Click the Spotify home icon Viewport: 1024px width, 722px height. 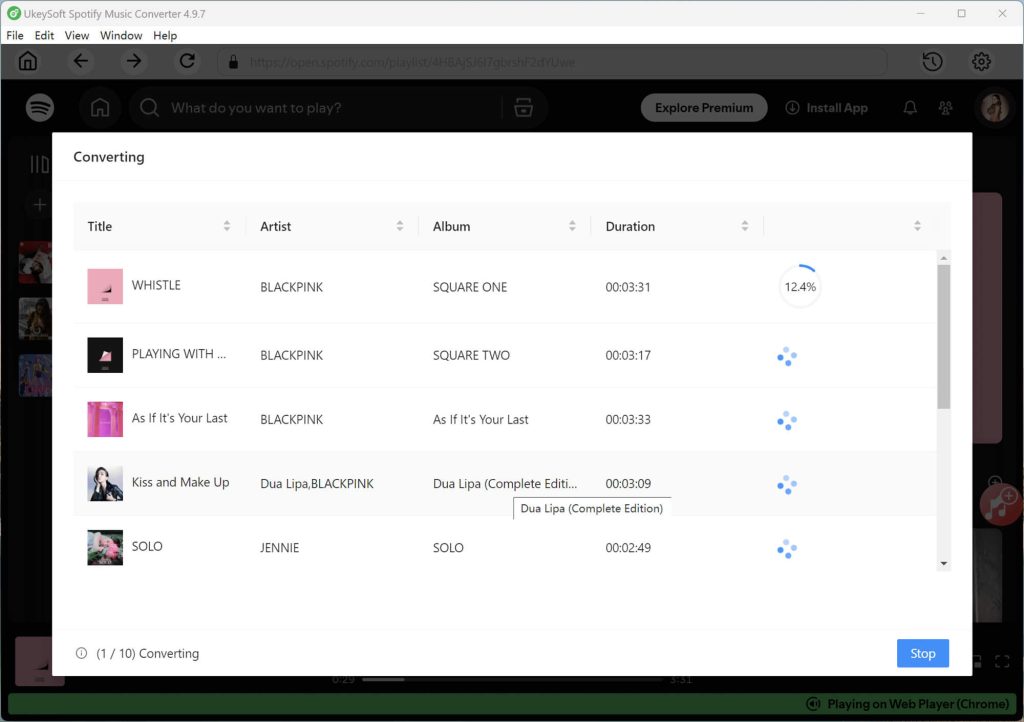(x=100, y=107)
